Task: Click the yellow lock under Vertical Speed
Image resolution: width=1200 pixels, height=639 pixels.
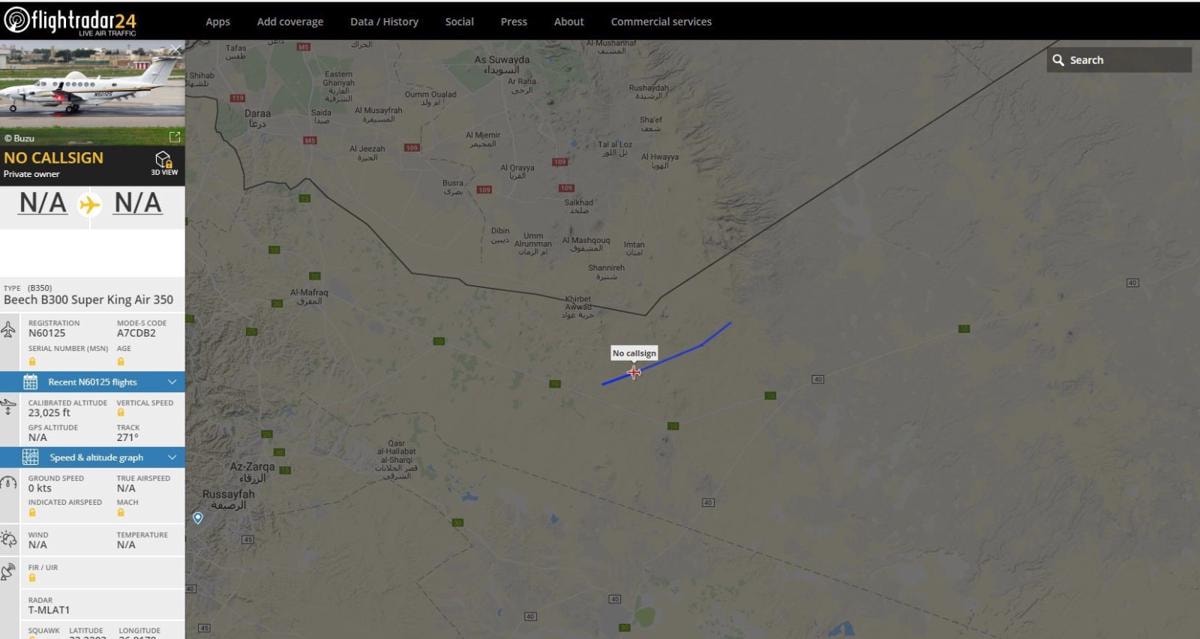Action: pos(120,412)
